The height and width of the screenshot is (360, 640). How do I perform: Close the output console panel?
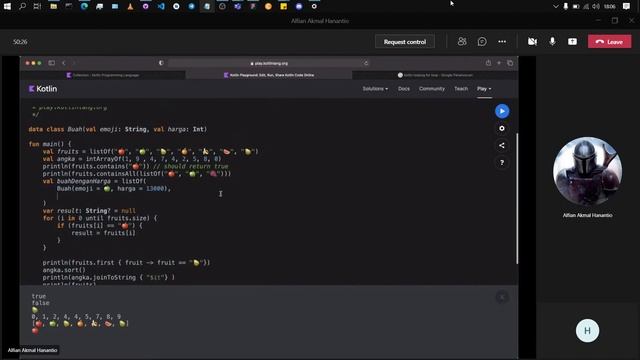point(502,297)
